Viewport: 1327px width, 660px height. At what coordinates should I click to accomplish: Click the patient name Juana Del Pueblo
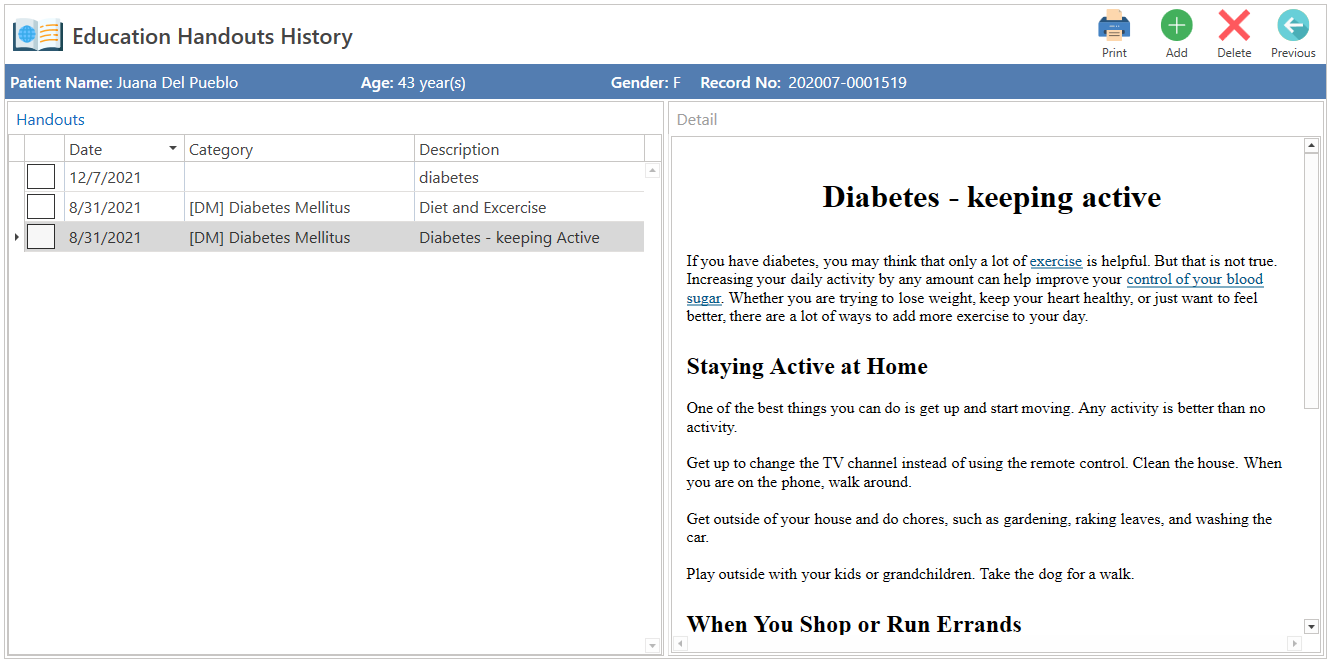pyautogui.click(x=177, y=83)
